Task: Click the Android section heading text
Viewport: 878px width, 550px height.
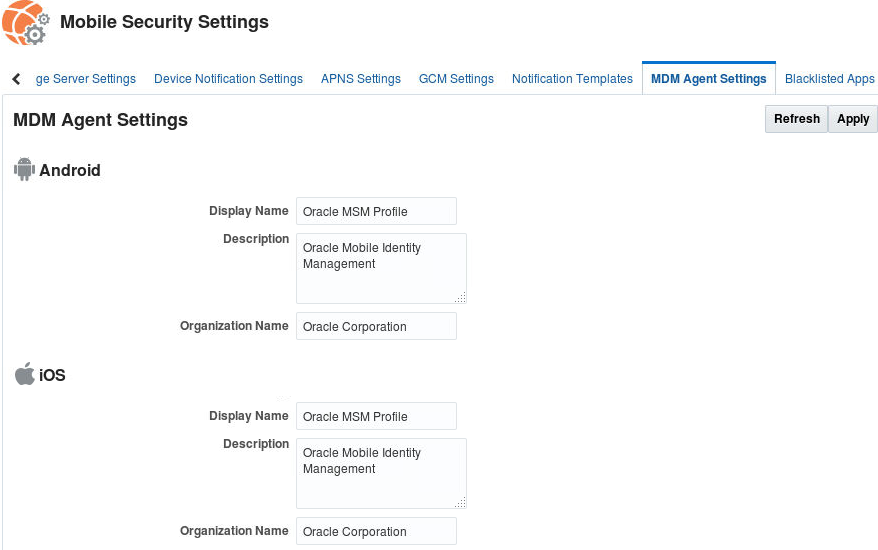Action: coord(70,170)
